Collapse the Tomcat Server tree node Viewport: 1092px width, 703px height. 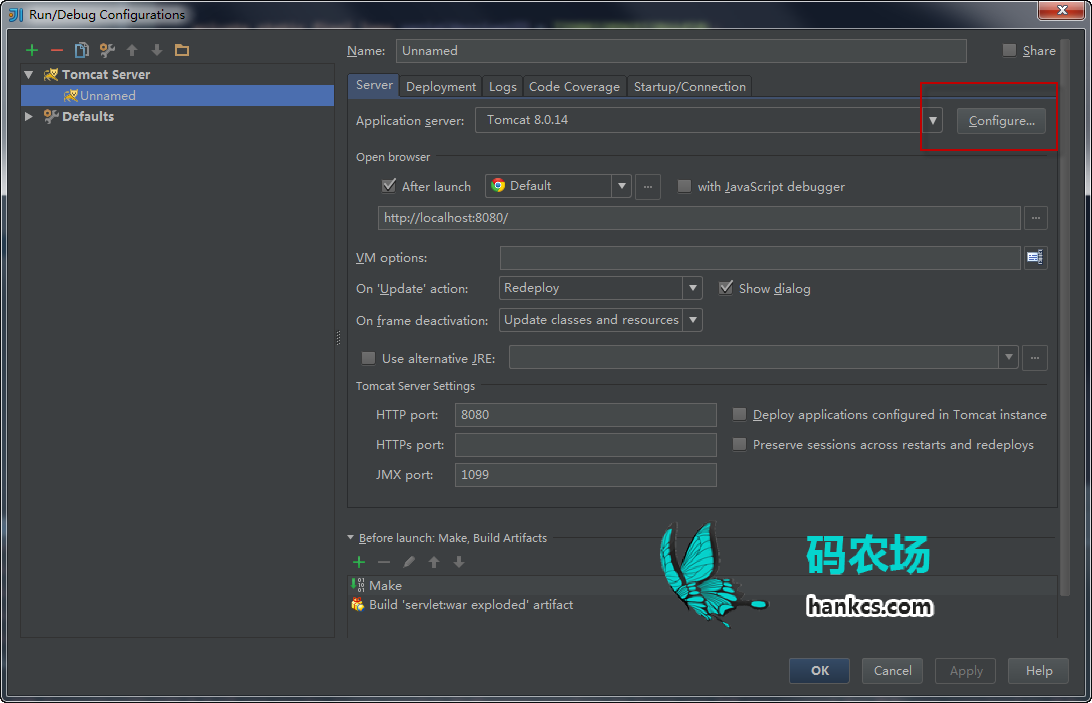pyautogui.click(x=29, y=75)
